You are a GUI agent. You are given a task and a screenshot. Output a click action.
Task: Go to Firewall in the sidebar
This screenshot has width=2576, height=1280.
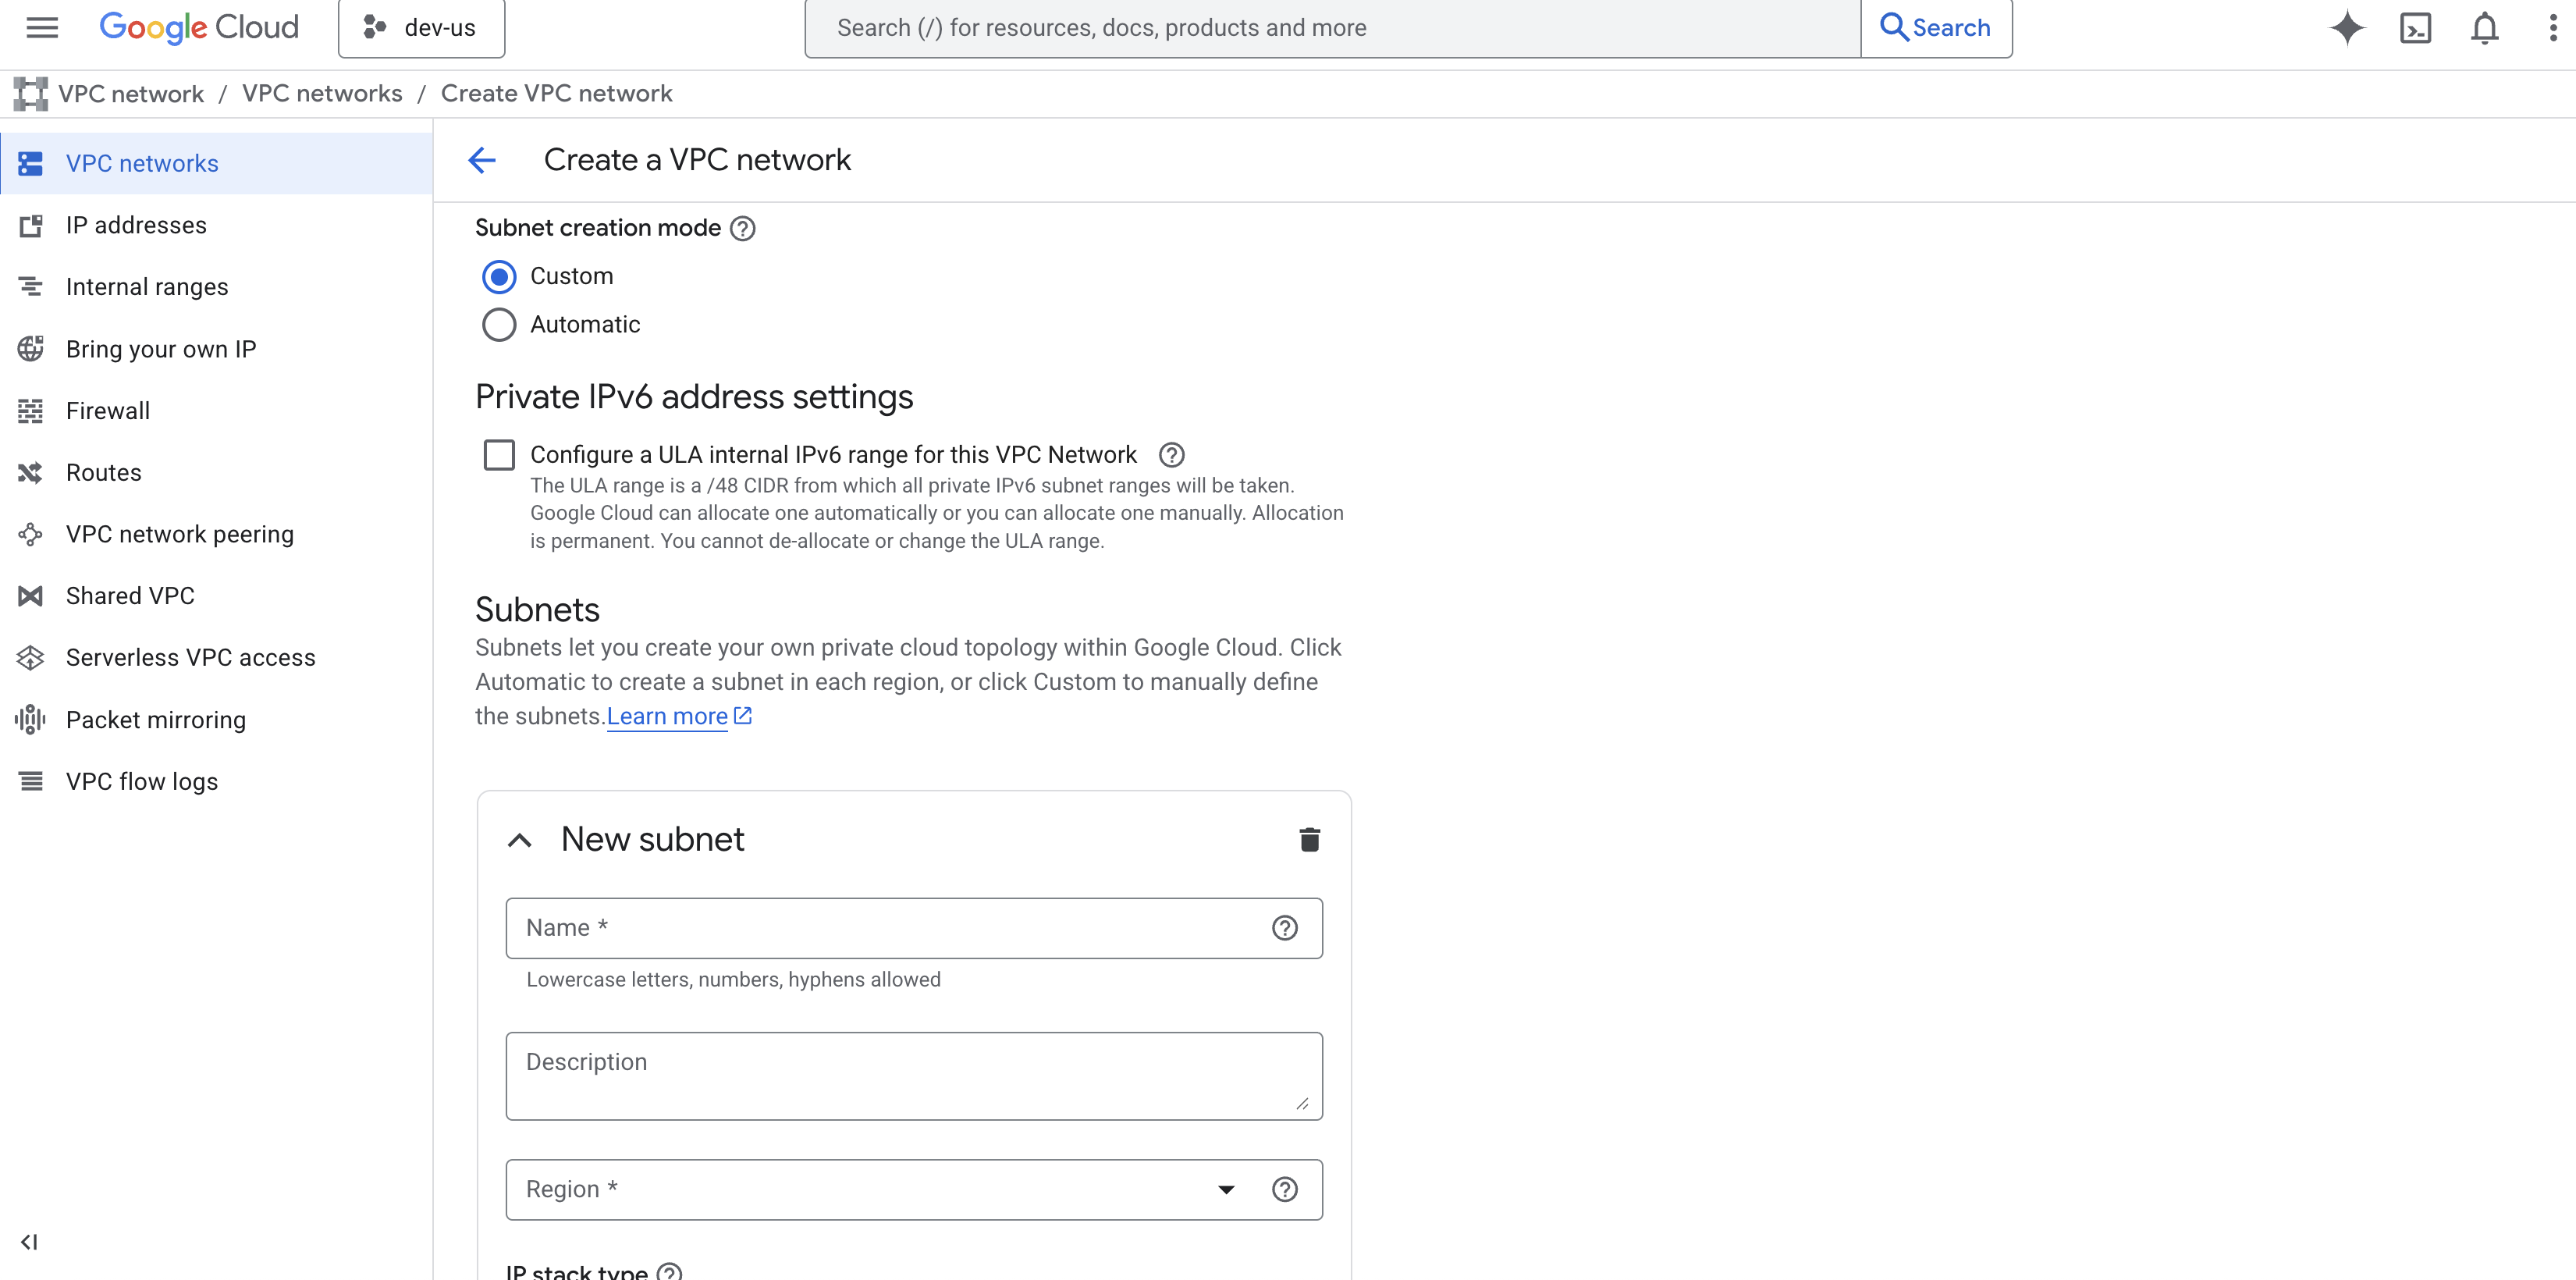pyautogui.click(x=107, y=411)
